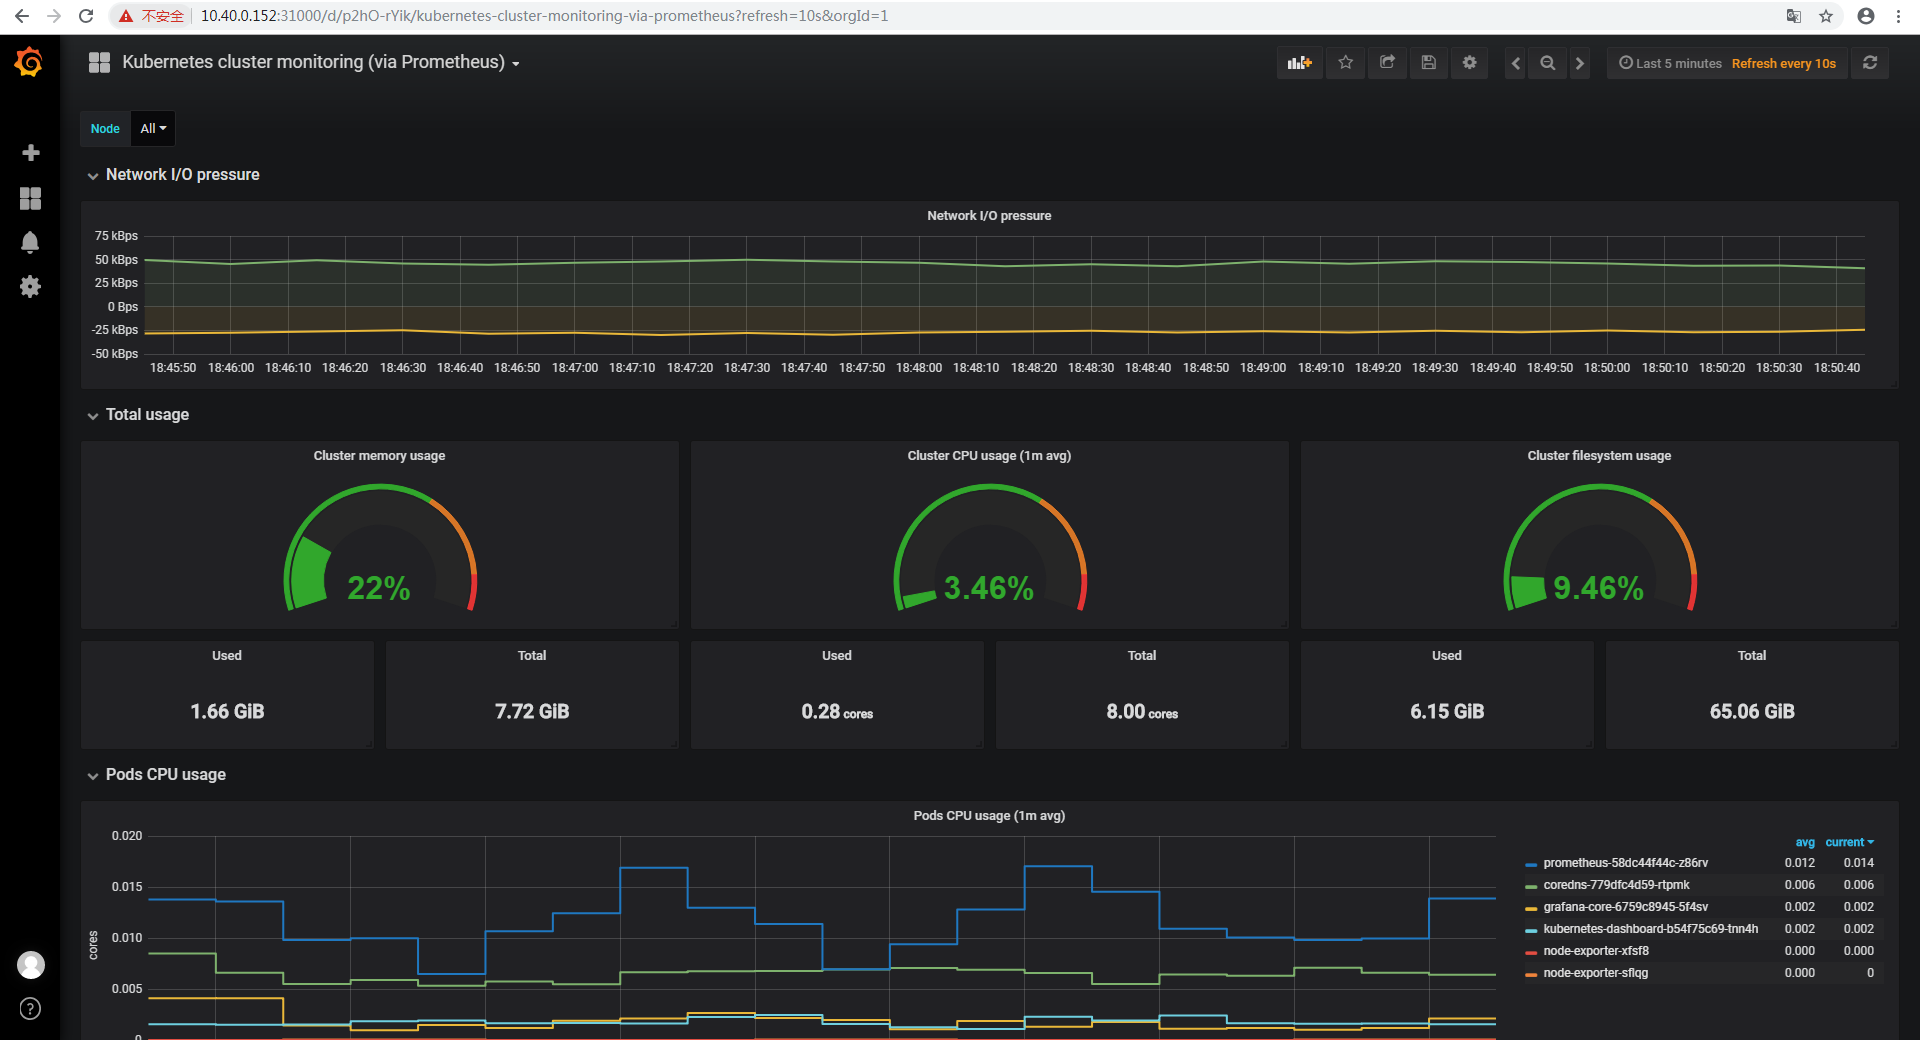
Task: Toggle grafana-core-6759c8945-5f4sv series in legend
Action: tap(1625, 907)
